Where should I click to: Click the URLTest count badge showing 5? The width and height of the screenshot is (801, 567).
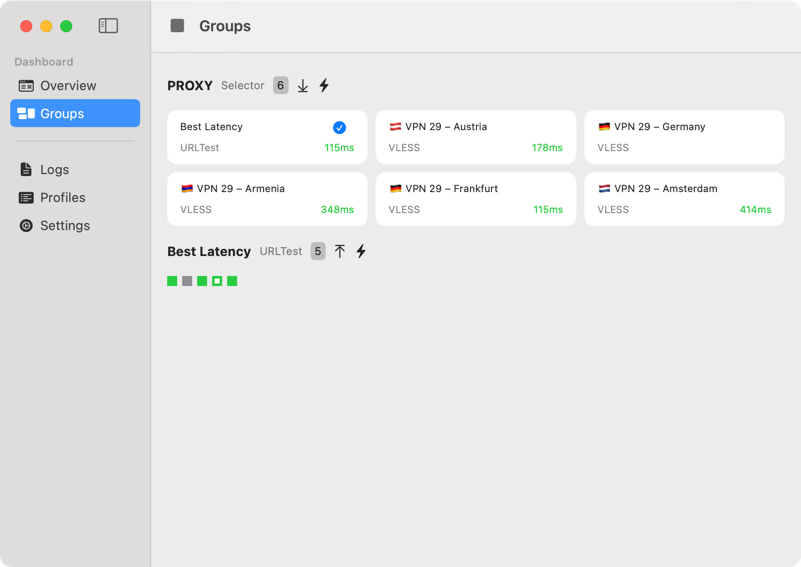tap(318, 252)
